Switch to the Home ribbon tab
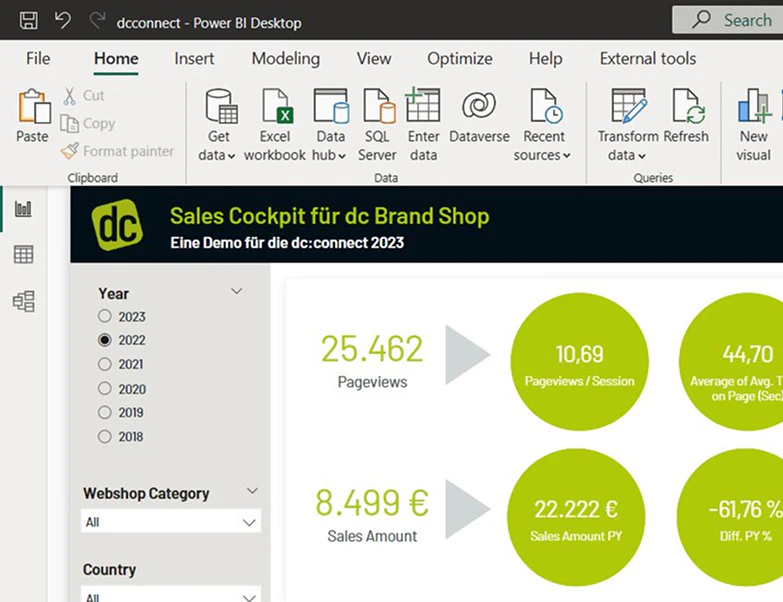 click(116, 58)
